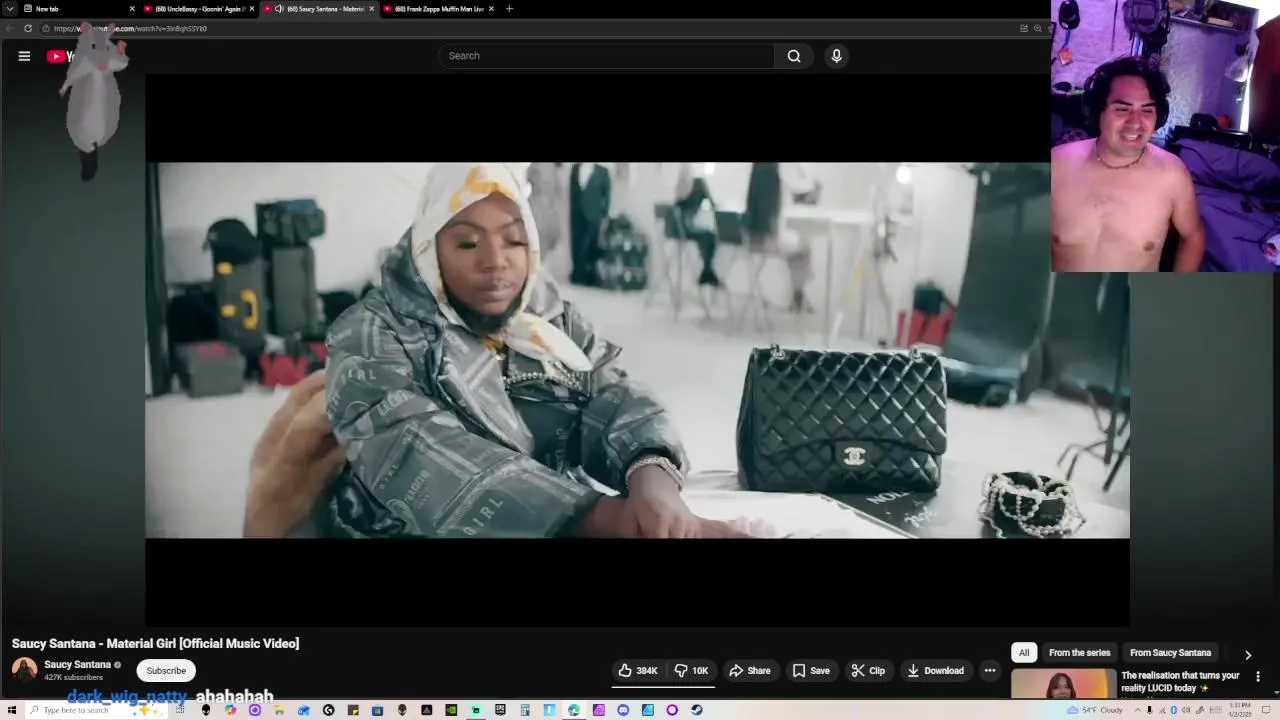Select the From the series chip

pyautogui.click(x=1079, y=653)
